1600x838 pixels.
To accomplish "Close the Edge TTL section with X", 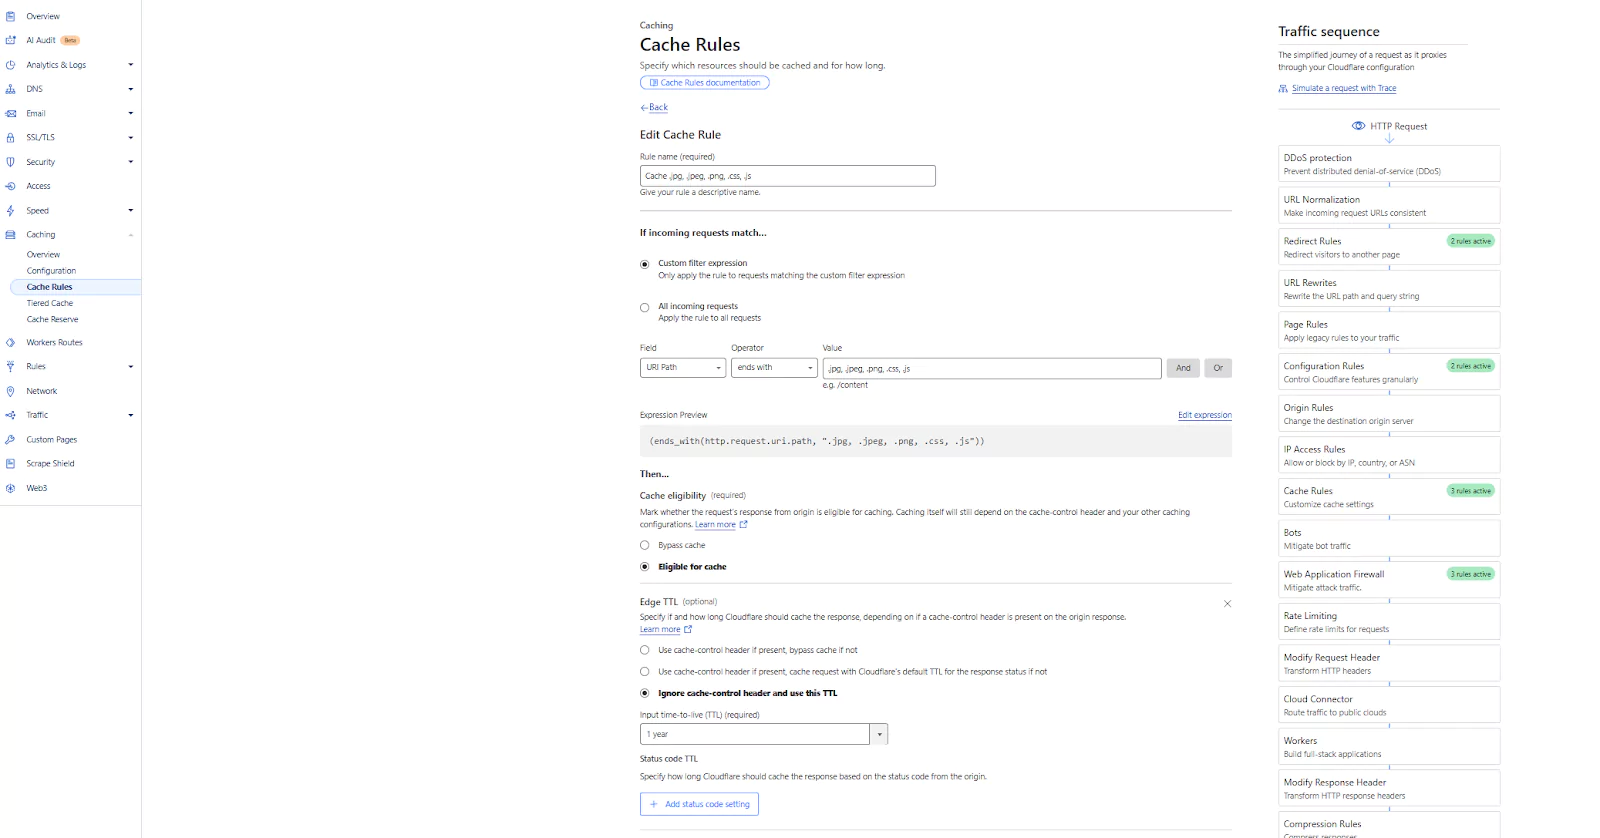I will click(x=1227, y=604).
